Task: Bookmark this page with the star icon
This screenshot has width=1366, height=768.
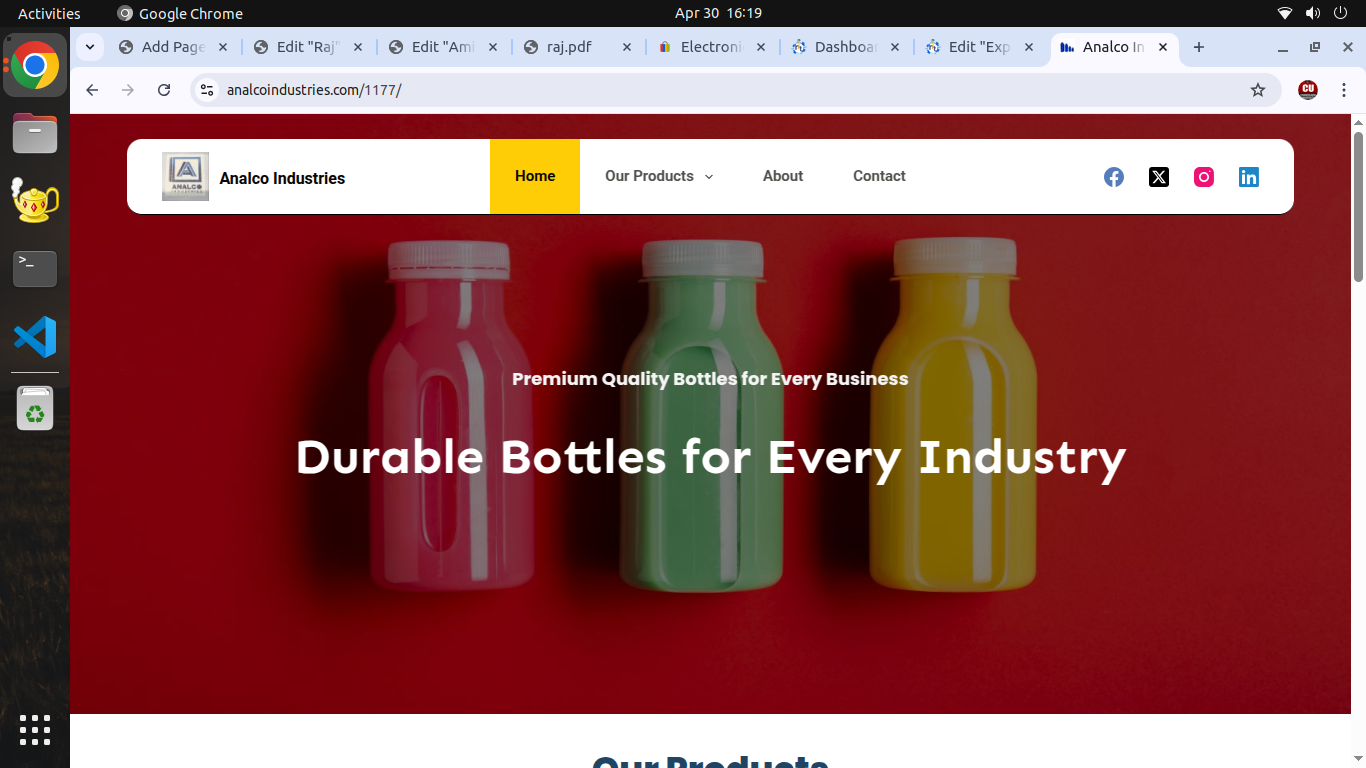Action: click(x=1258, y=90)
